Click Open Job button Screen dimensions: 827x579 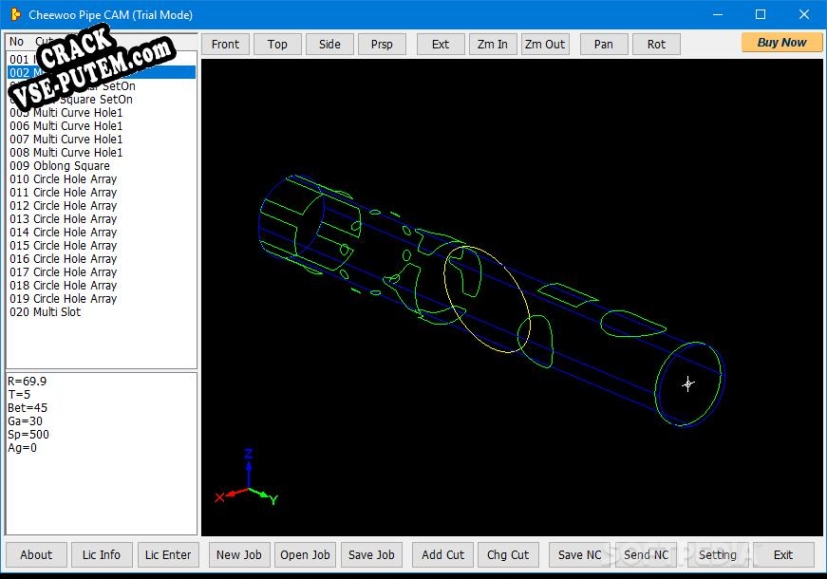305,555
